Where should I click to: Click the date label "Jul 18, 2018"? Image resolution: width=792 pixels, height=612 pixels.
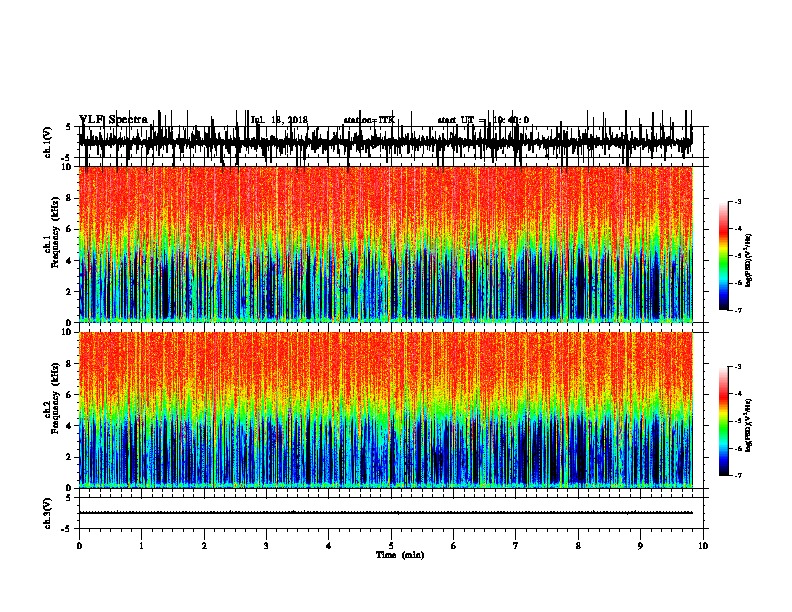279,120
